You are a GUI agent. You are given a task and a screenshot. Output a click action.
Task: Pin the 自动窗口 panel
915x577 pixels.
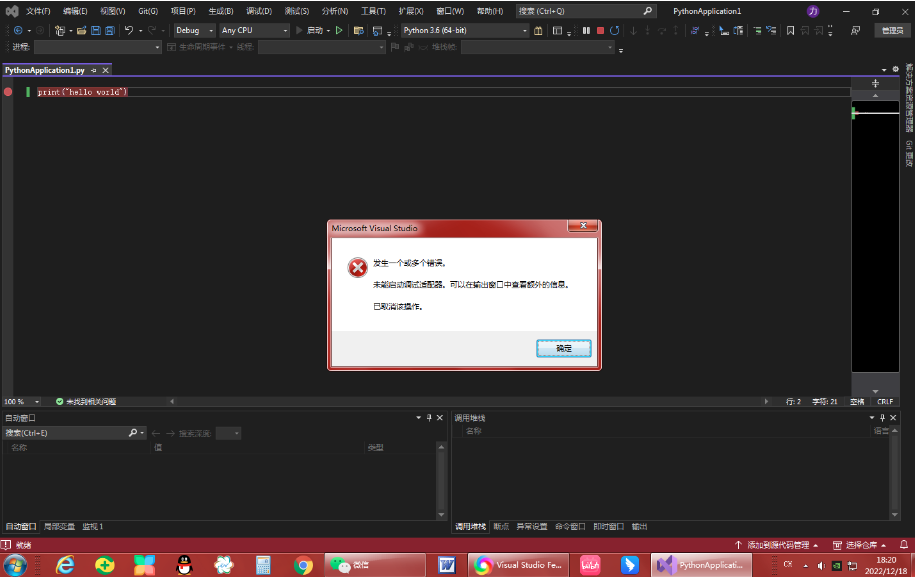pos(428,417)
